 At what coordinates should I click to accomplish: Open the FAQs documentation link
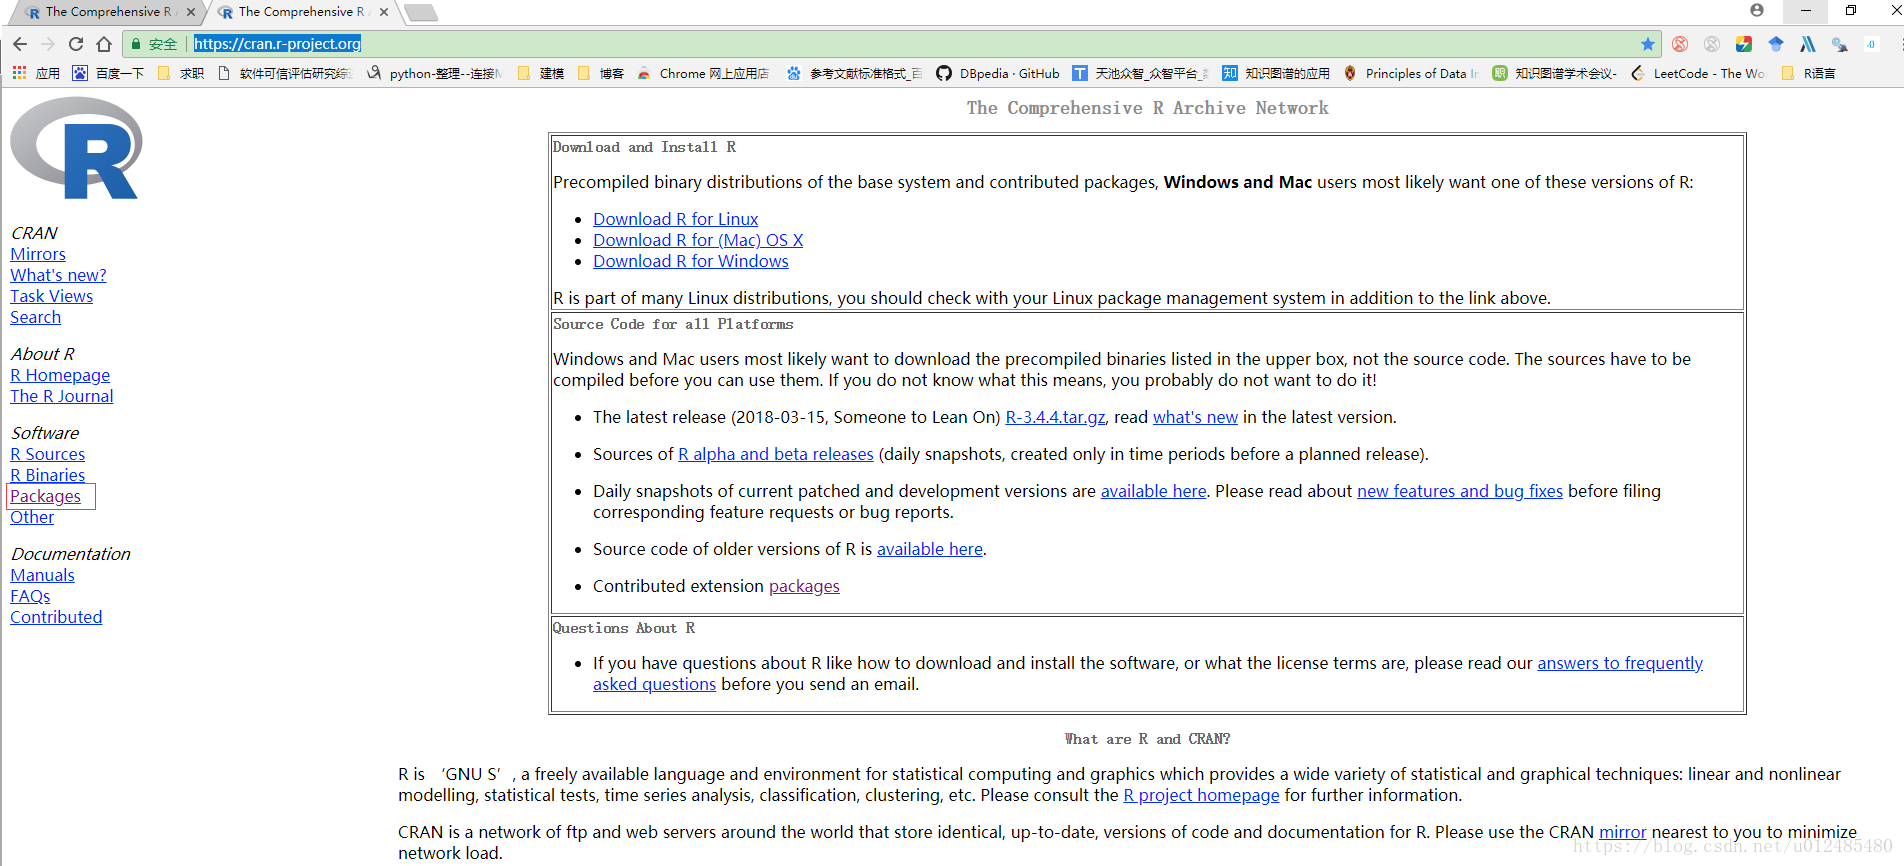point(30,596)
